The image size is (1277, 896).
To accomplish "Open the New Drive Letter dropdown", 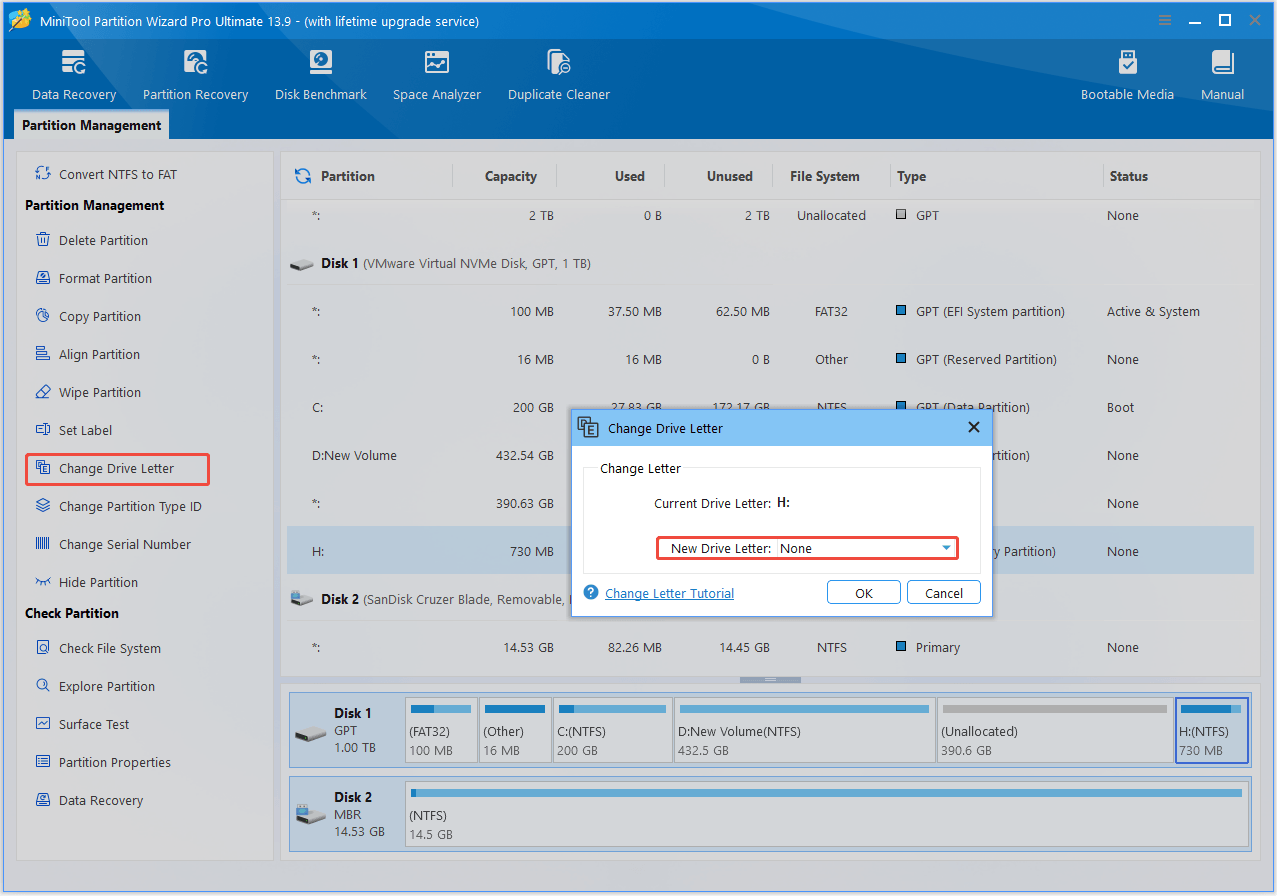I will point(866,548).
